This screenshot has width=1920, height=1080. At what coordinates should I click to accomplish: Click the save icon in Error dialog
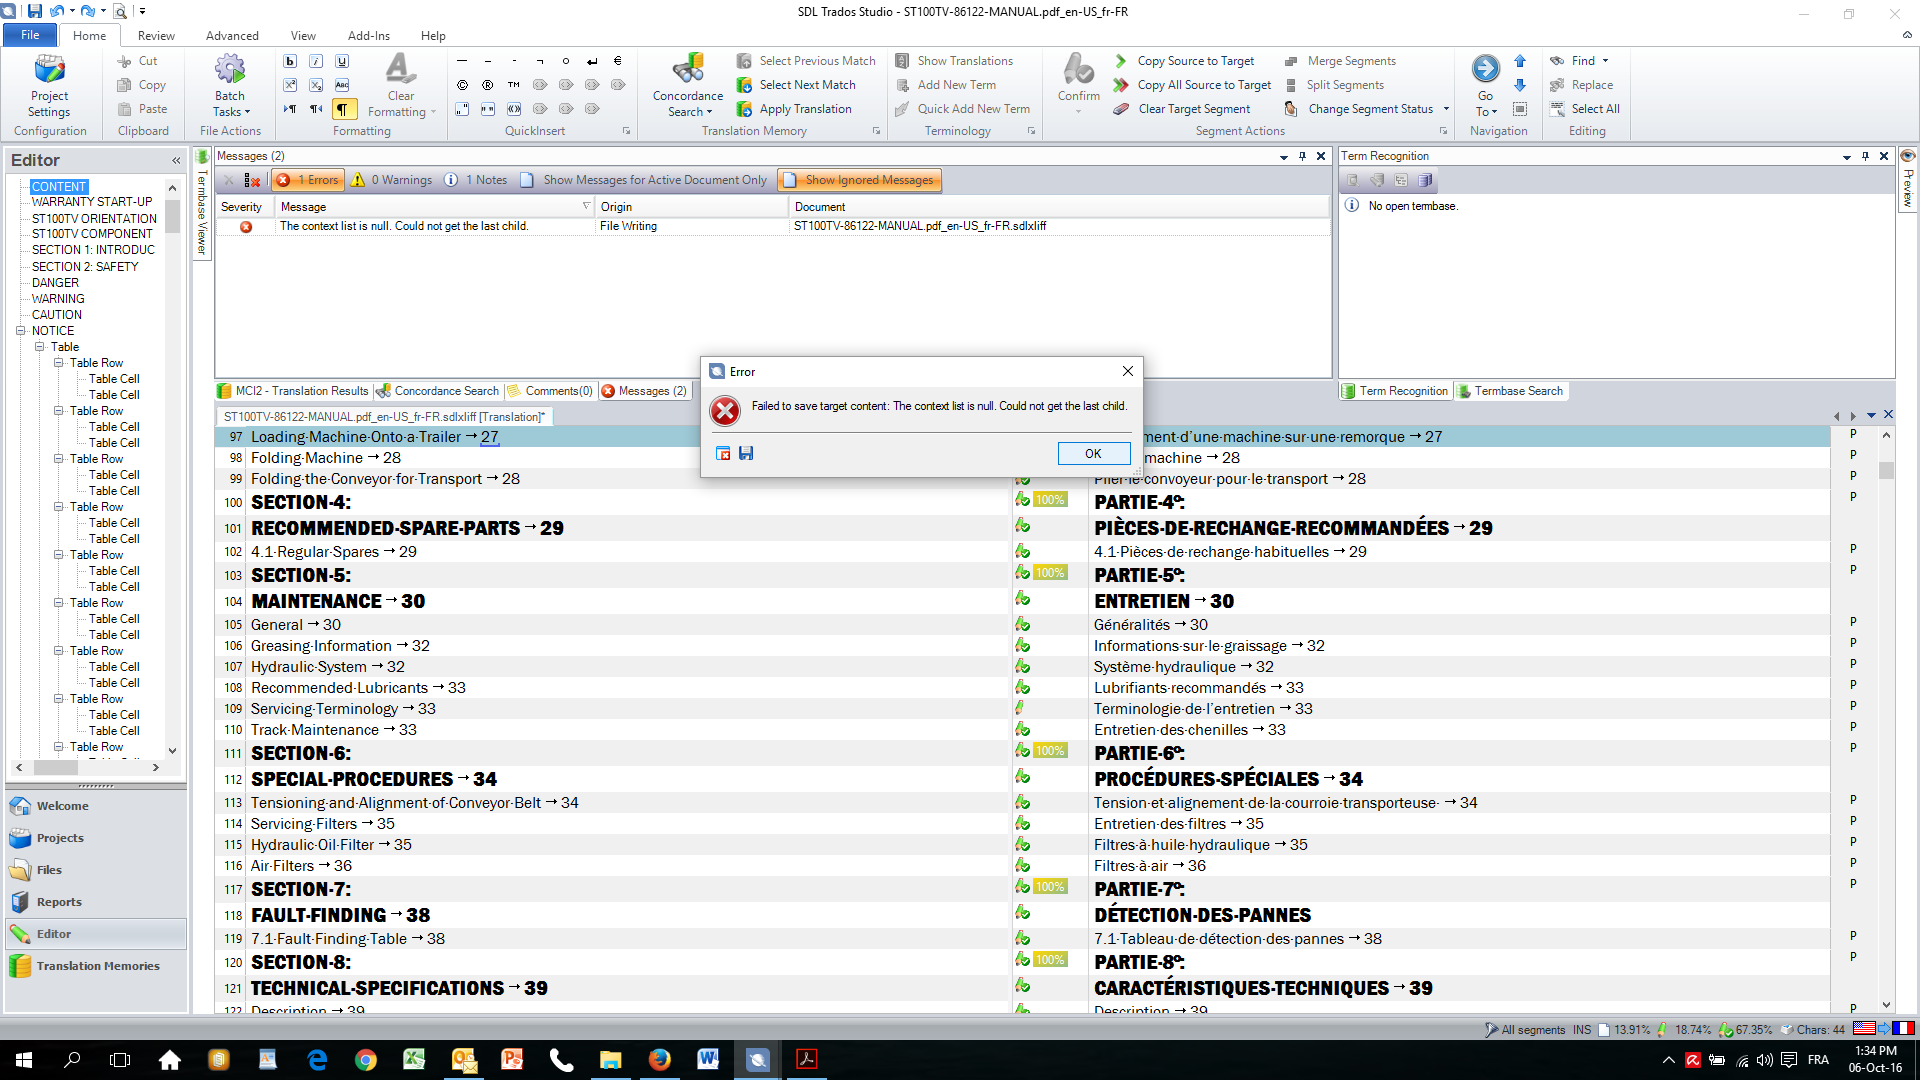pos(746,453)
